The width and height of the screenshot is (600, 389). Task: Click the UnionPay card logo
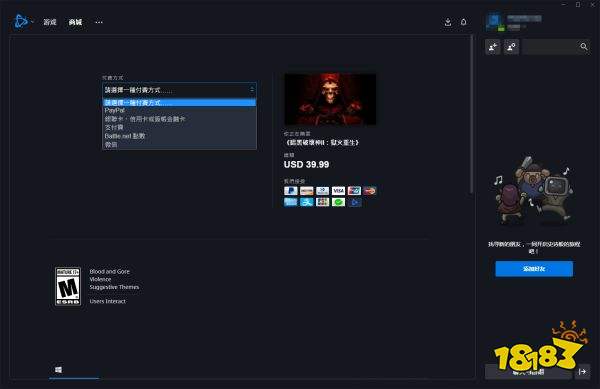coord(354,190)
